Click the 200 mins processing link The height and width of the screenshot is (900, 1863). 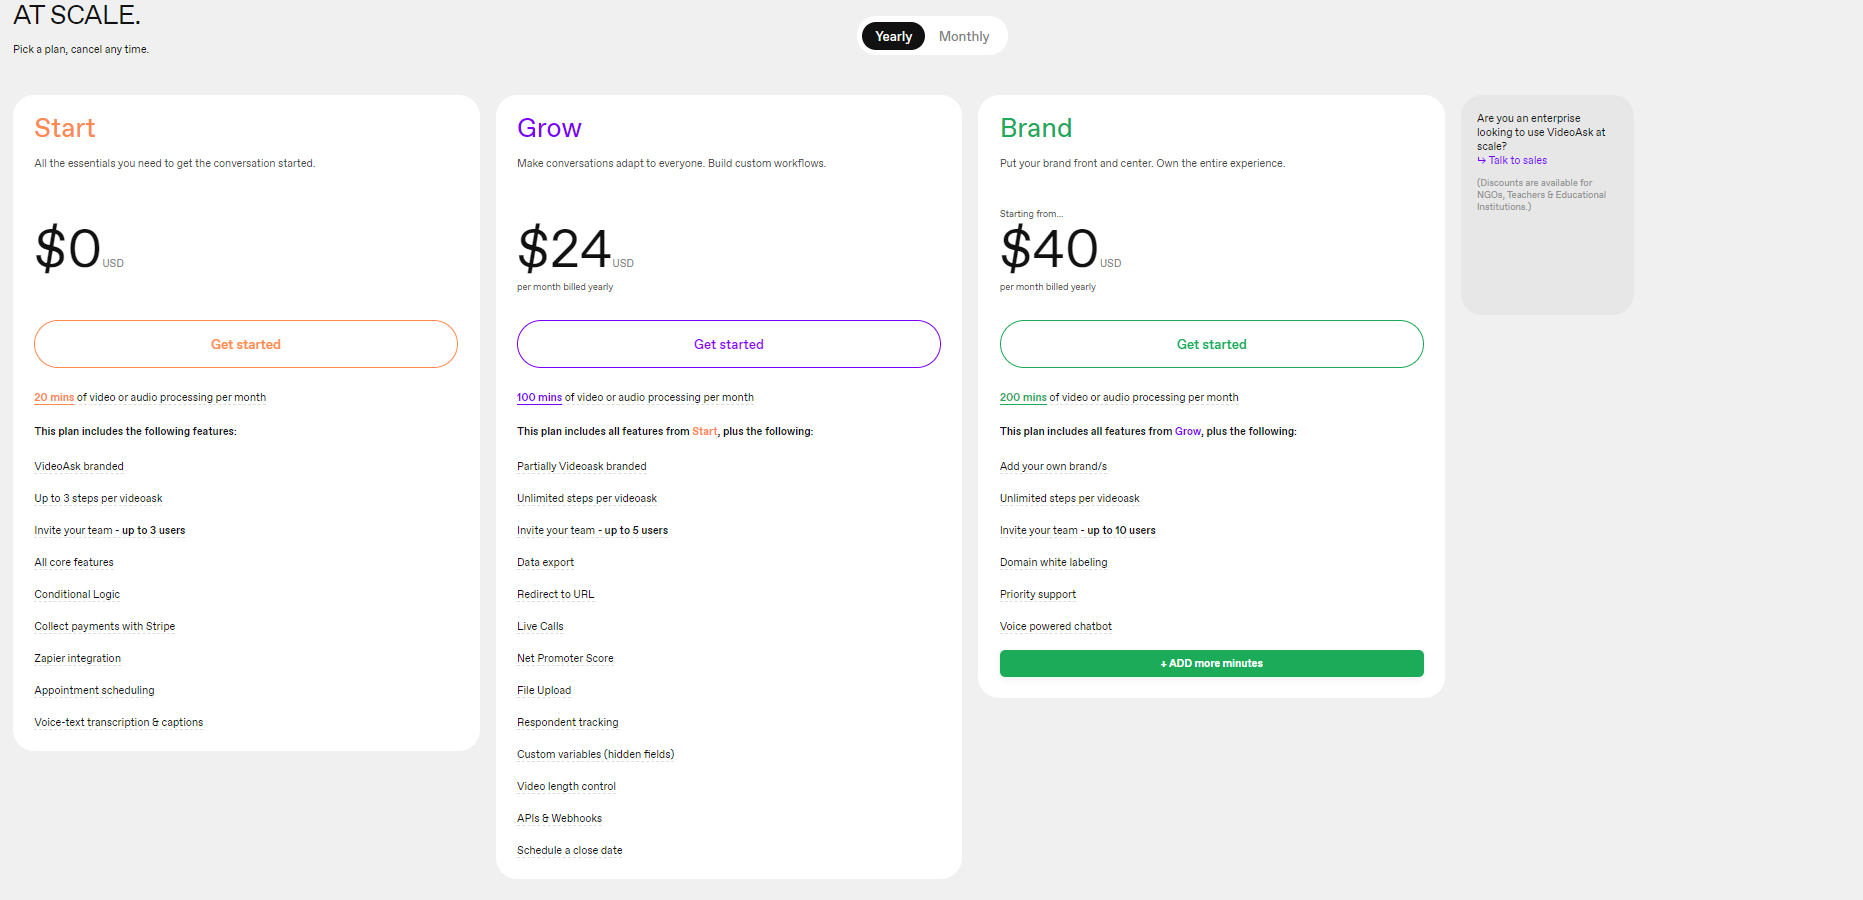click(x=1023, y=397)
